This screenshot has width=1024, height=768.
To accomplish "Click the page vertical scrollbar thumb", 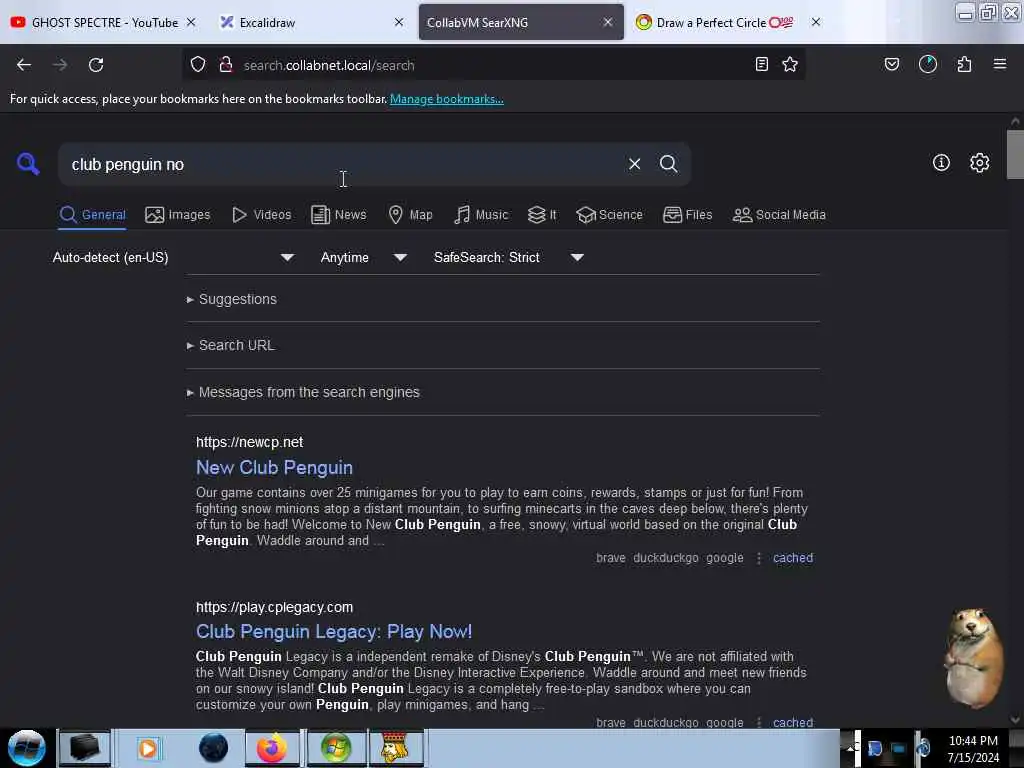I will 1014,155.
